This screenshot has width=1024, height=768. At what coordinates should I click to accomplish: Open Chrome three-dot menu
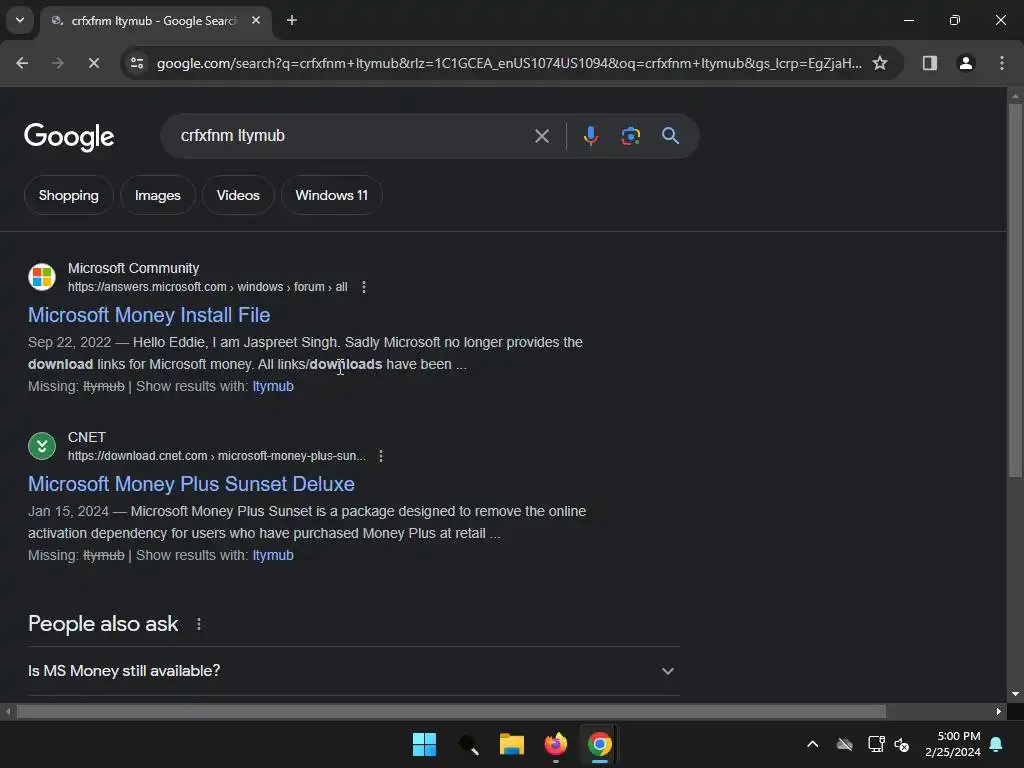(1002, 63)
